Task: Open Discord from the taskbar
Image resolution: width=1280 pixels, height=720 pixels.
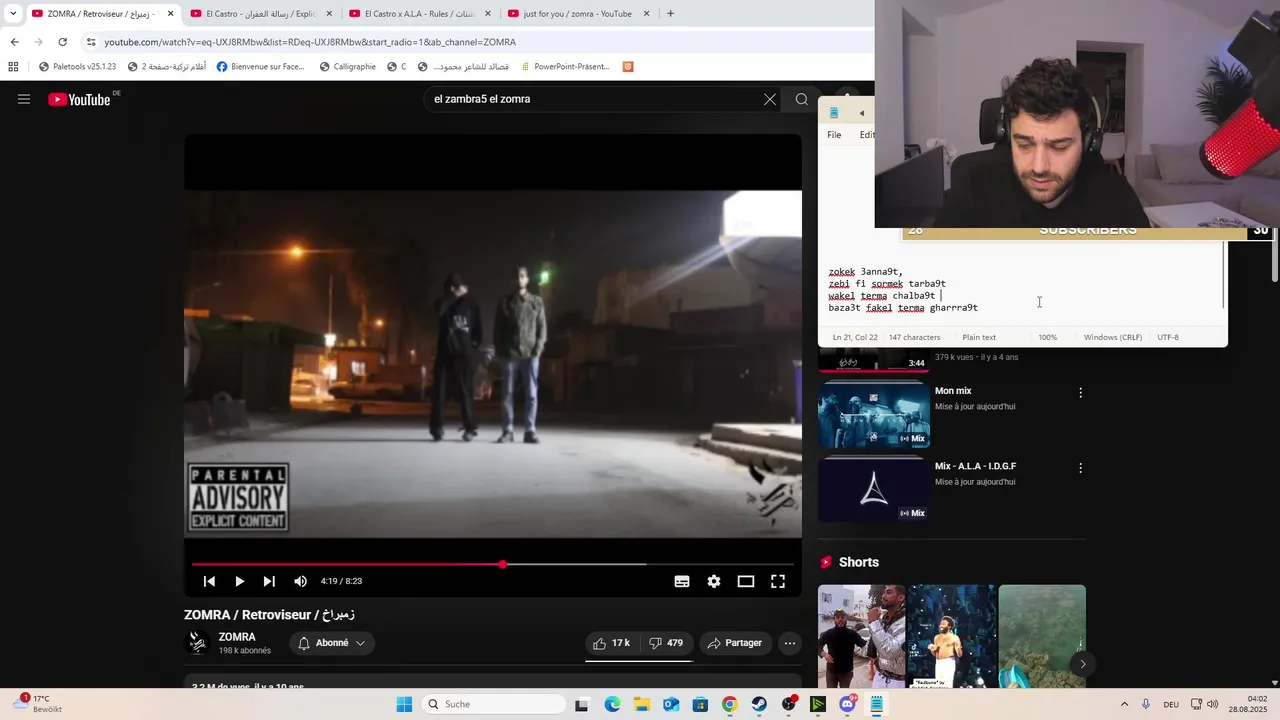Action: click(847, 704)
